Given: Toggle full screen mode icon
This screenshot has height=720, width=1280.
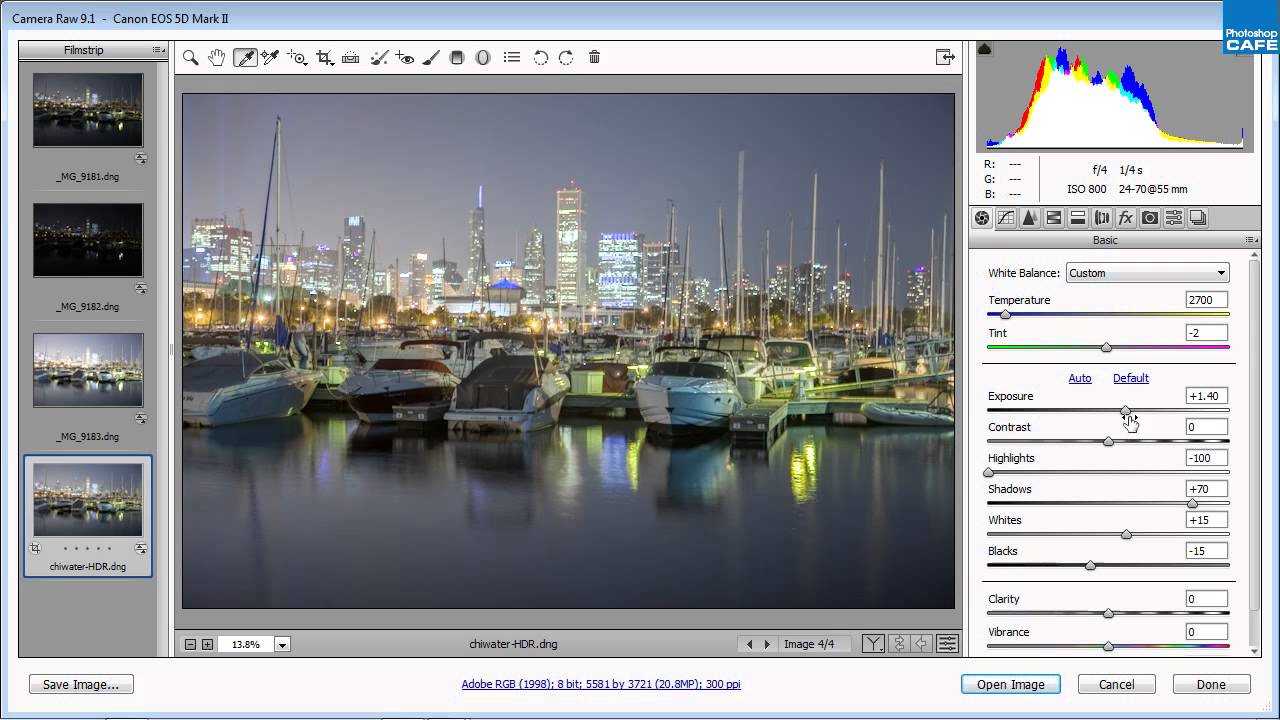Looking at the screenshot, I should (945, 58).
